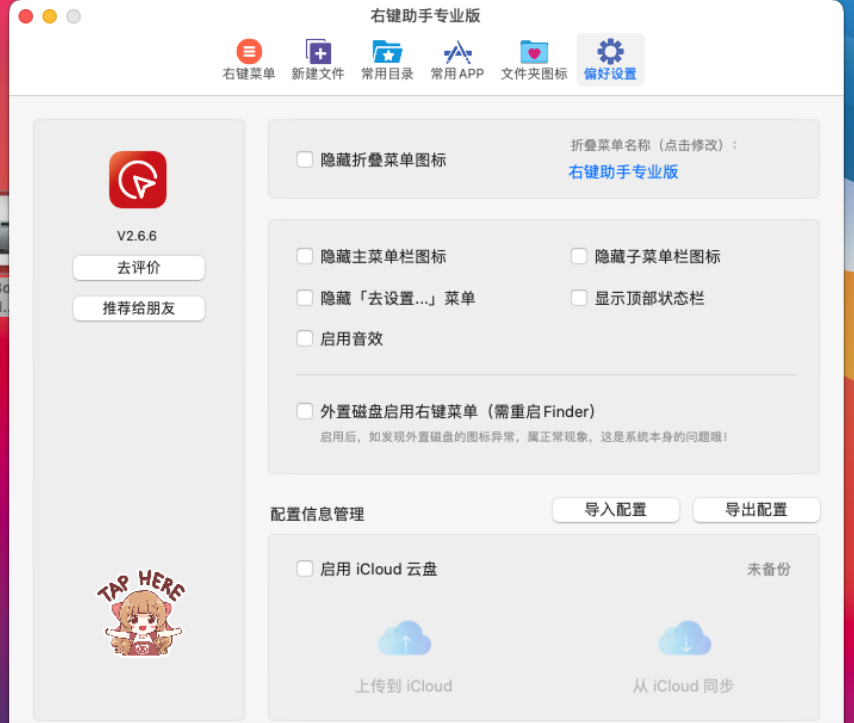Enable 启用 iCloud 云盘 checkbox
The image size is (854, 723).
click(305, 569)
